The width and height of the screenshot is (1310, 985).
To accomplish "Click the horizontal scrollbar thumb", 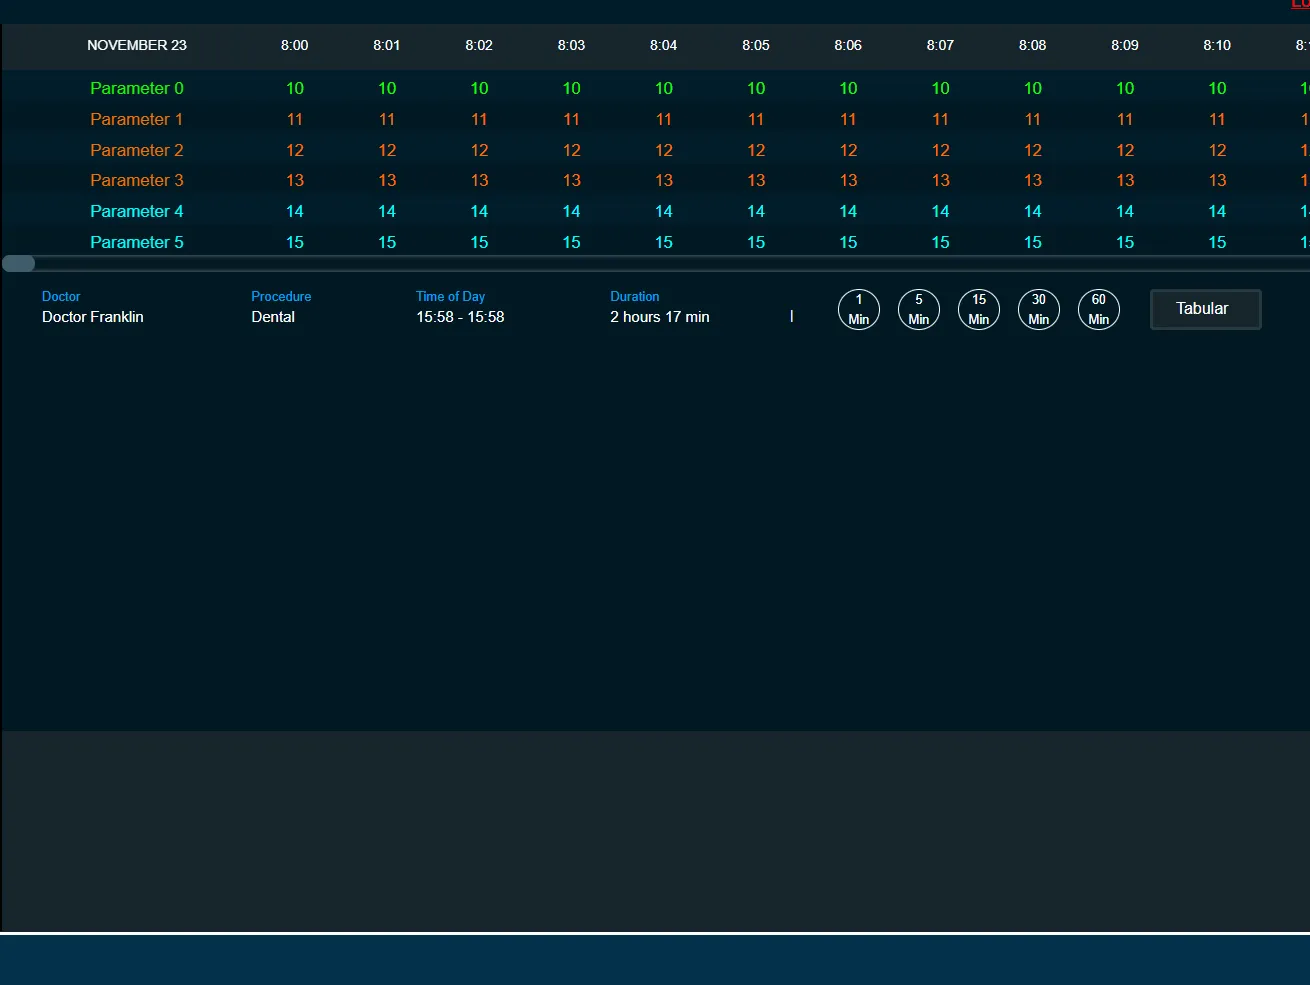I will click(19, 264).
